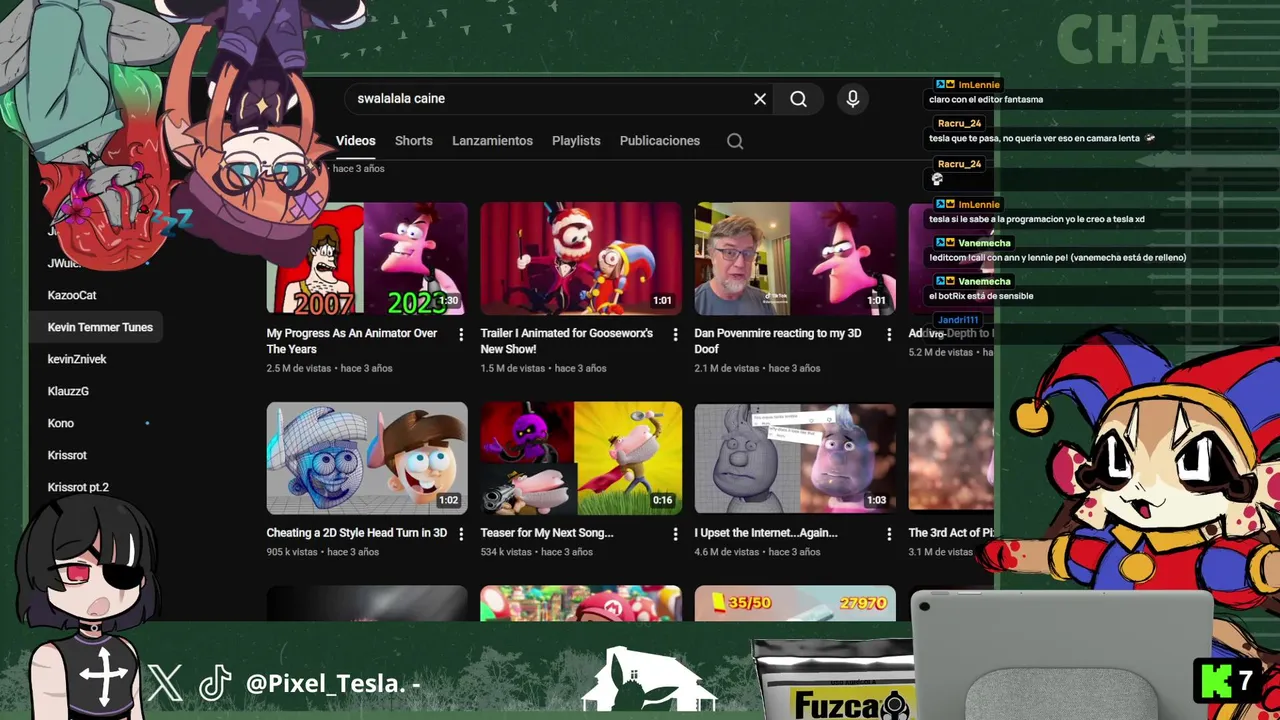Click chat username Vanemecha above botRix message
1280x720 pixels.
click(984, 281)
